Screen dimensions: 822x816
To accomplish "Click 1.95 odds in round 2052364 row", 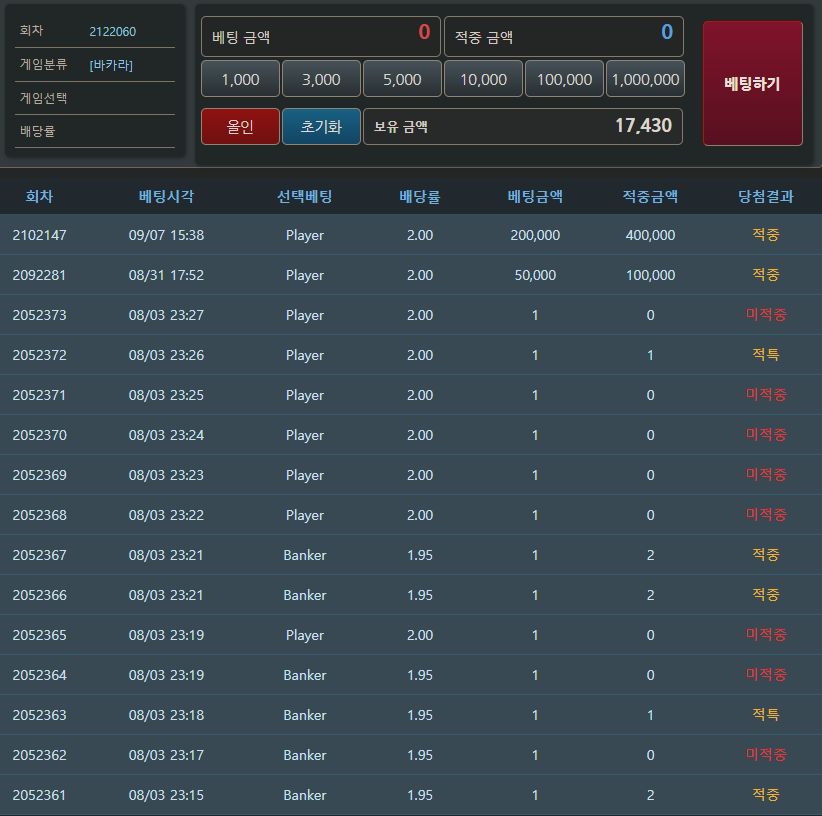I will [x=420, y=675].
